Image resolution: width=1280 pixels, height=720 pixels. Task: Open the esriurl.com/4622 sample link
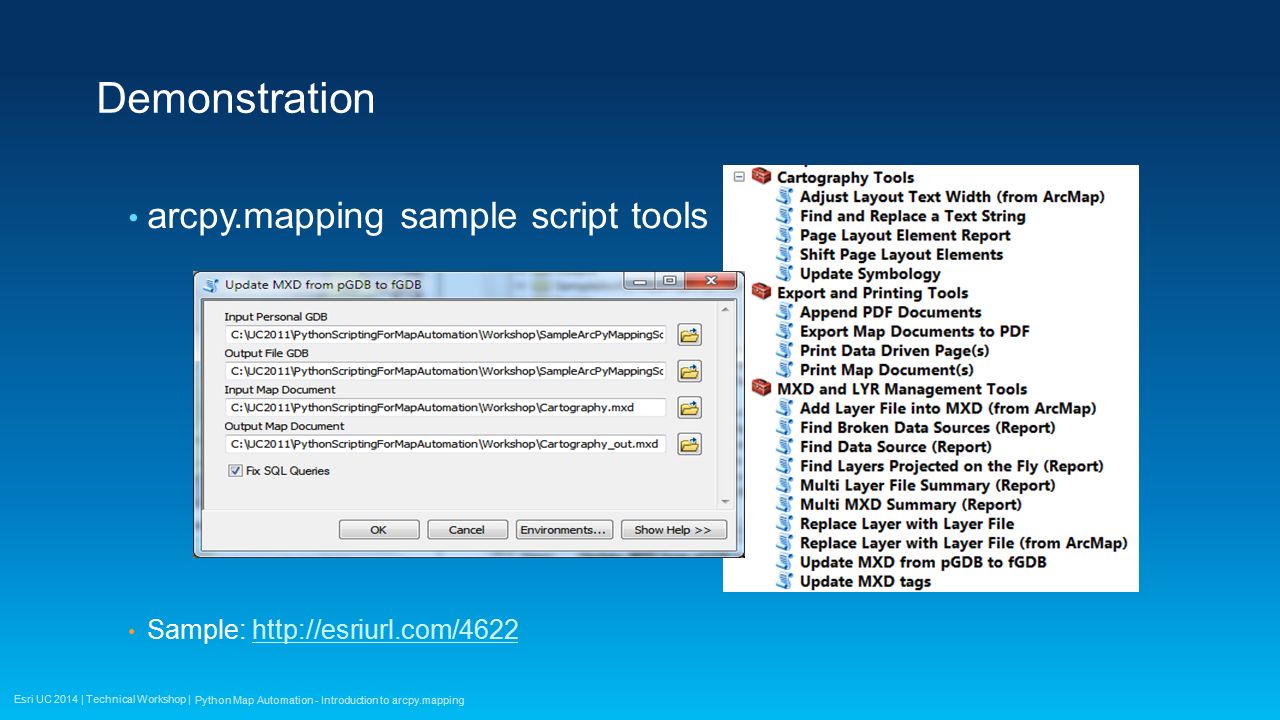(x=385, y=629)
